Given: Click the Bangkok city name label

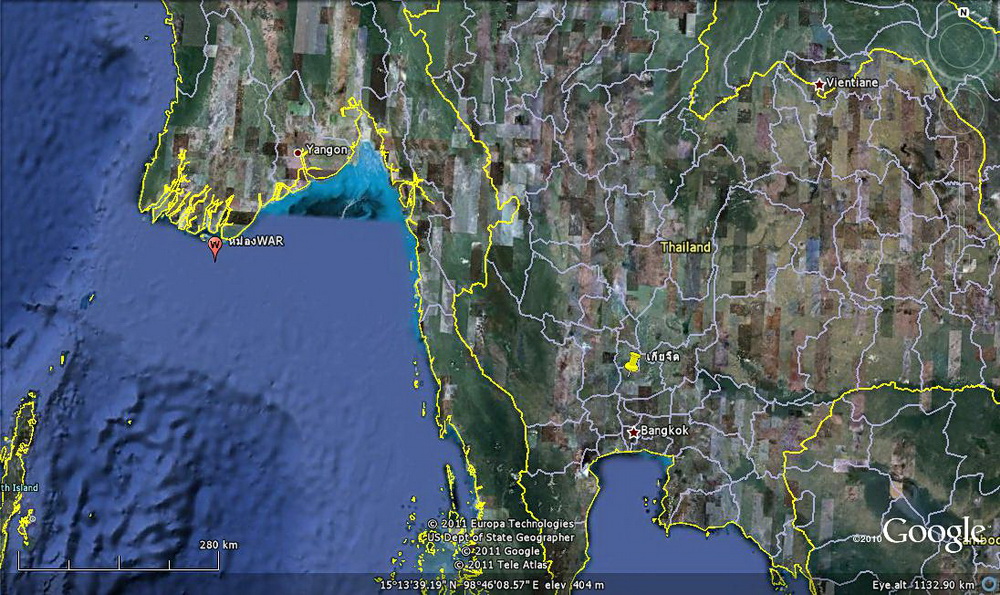Looking at the screenshot, I should [665, 431].
